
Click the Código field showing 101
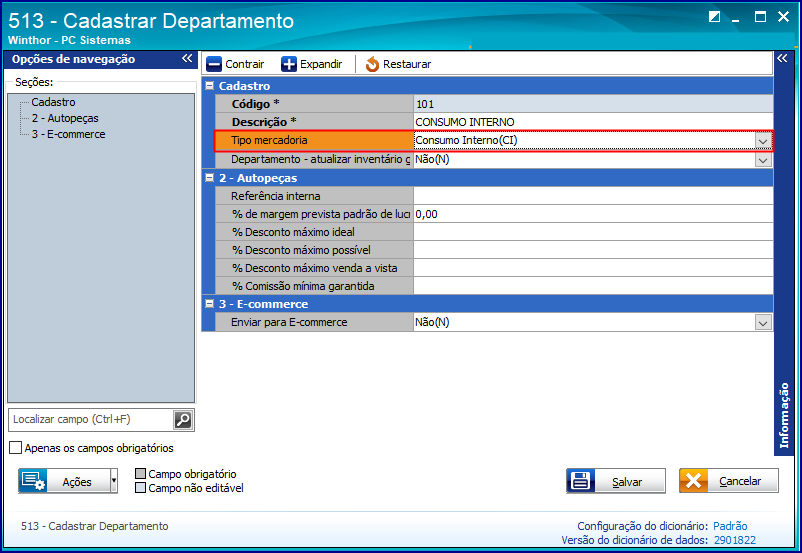pyautogui.click(x=593, y=104)
